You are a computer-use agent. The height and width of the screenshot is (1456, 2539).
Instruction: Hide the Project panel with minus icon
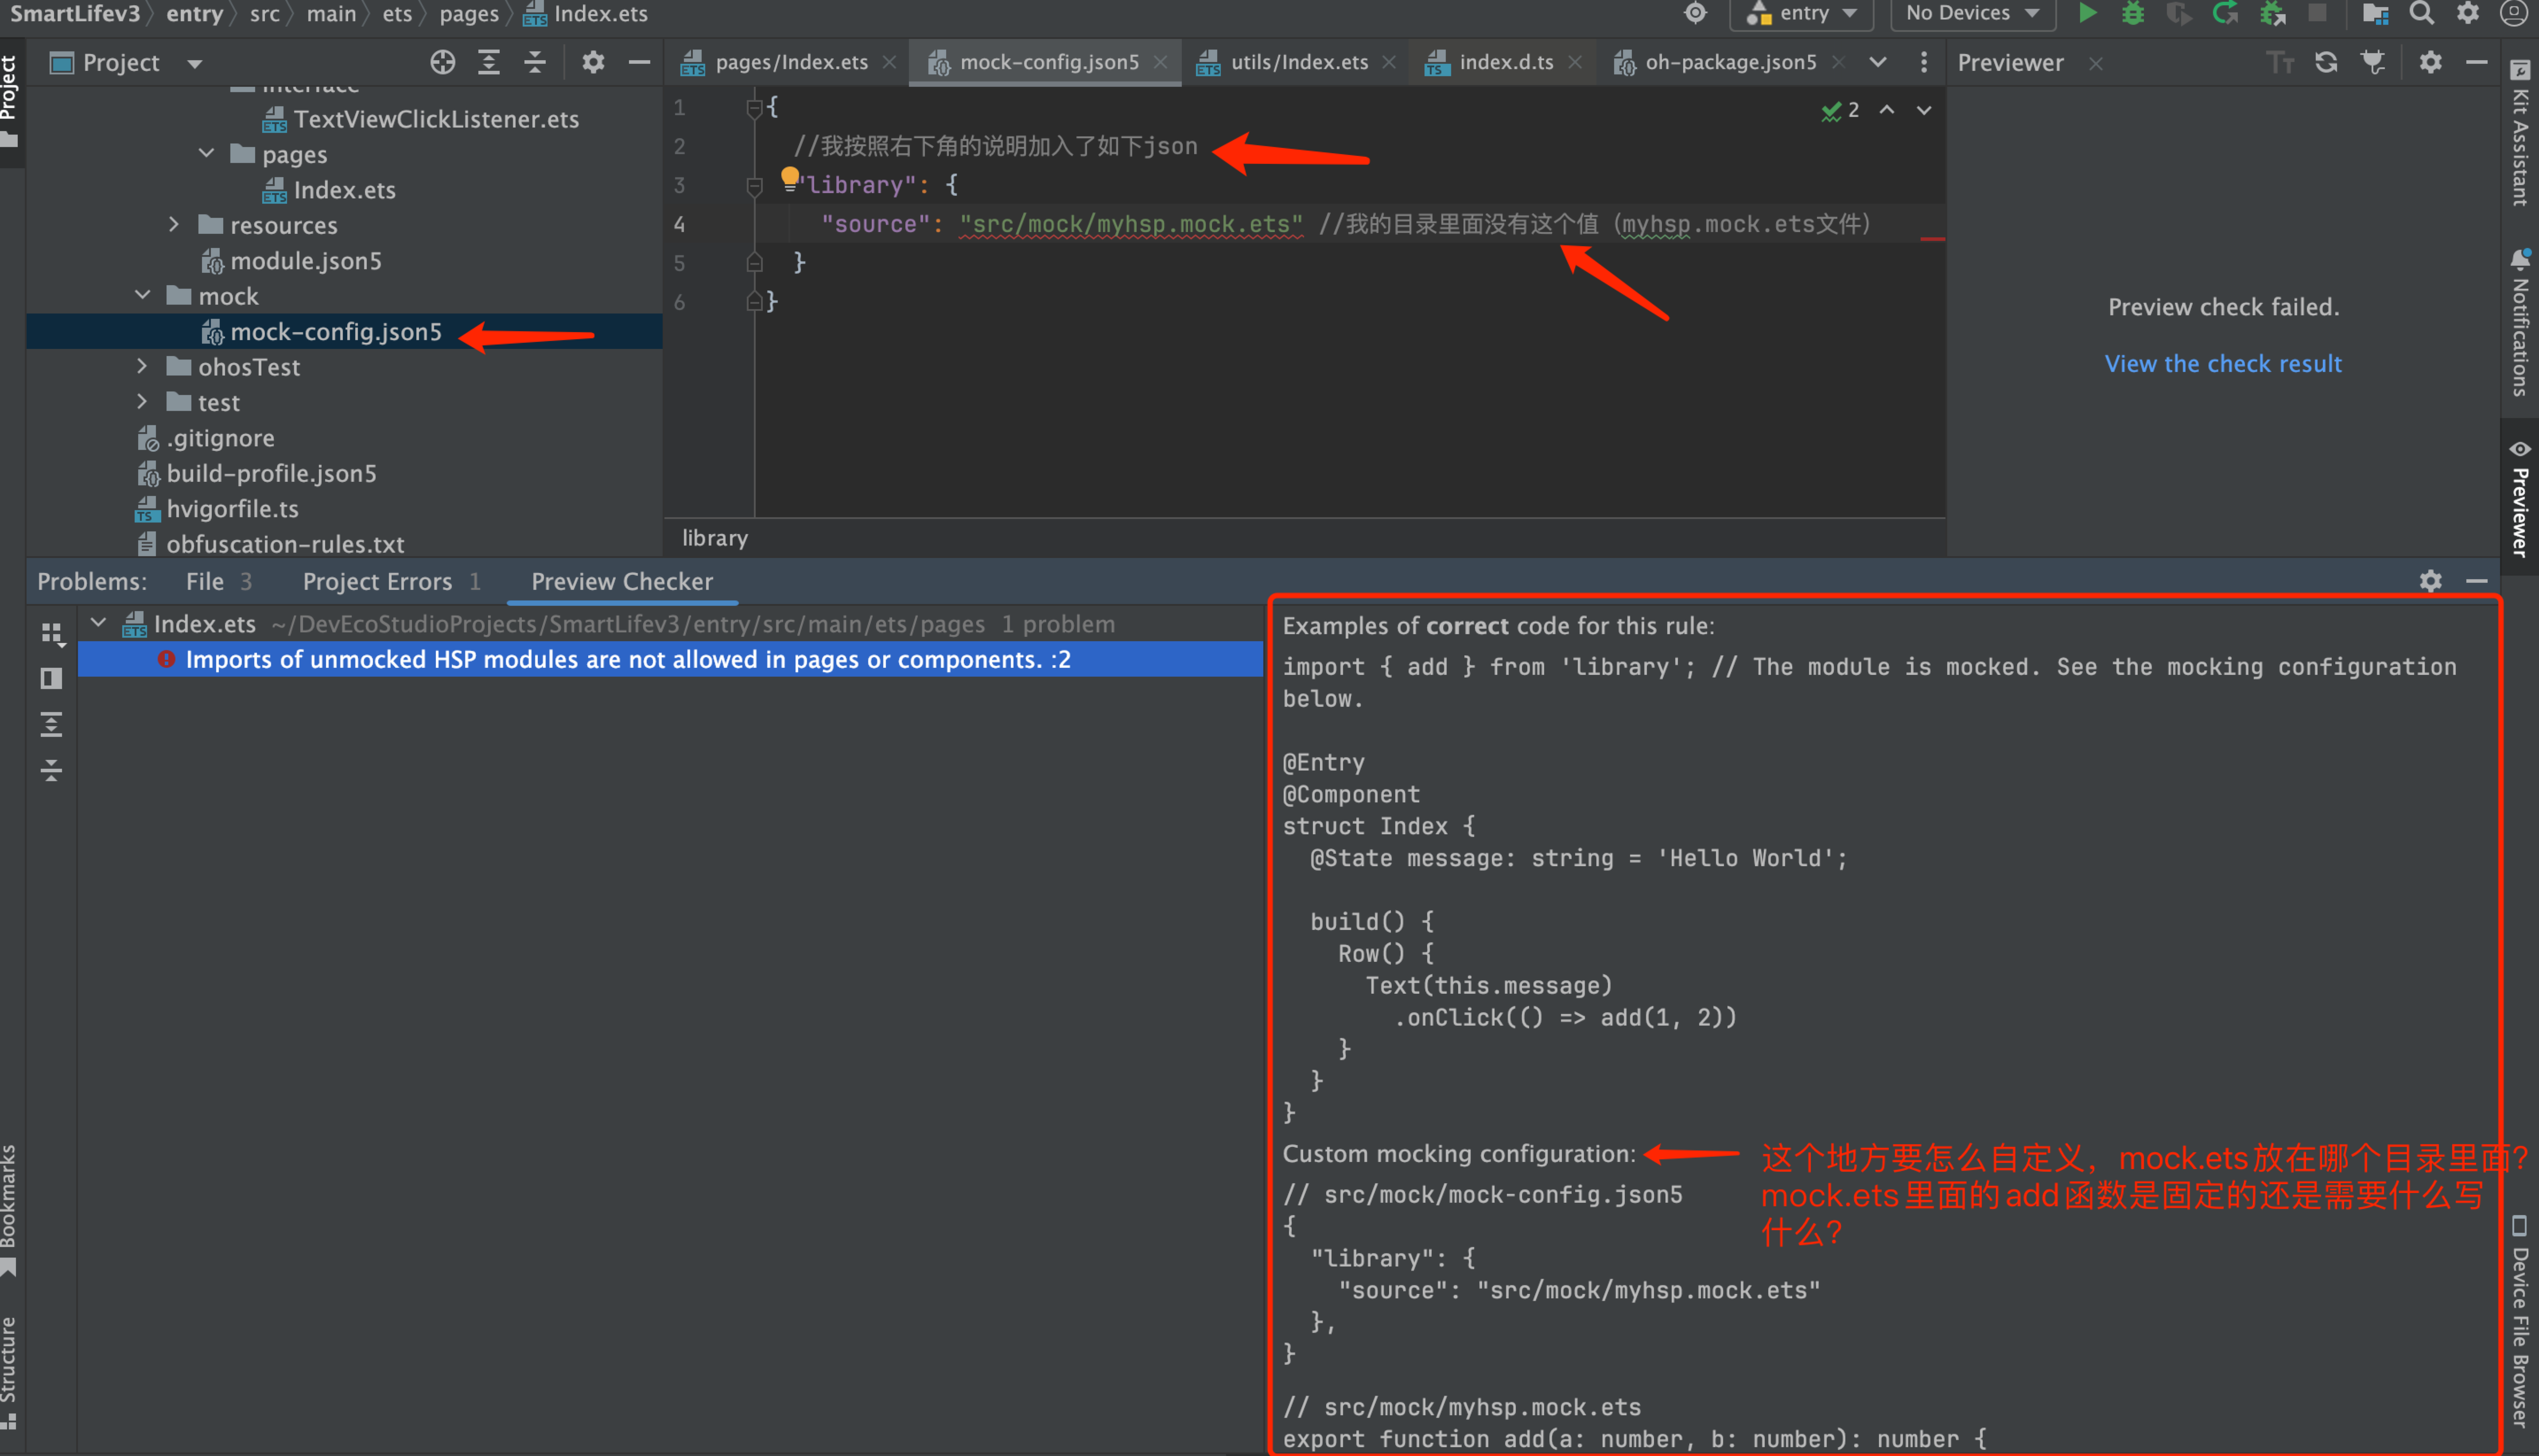(x=639, y=63)
